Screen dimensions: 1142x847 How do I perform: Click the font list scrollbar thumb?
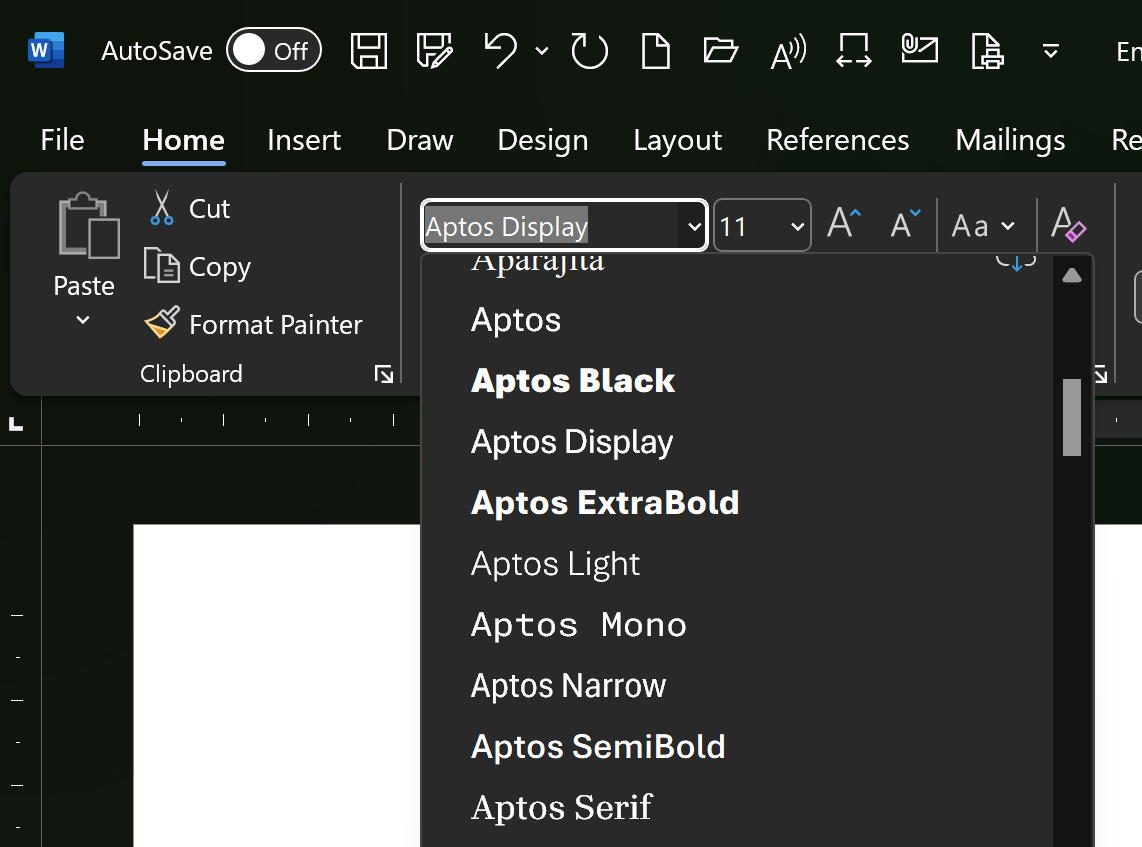pos(1071,417)
